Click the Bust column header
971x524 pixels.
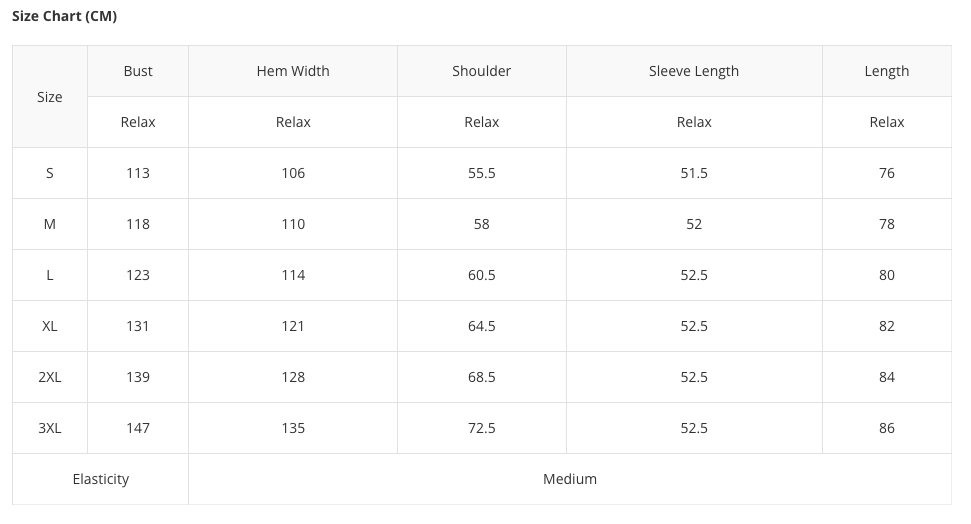pyautogui.click(x=138, y=71)
